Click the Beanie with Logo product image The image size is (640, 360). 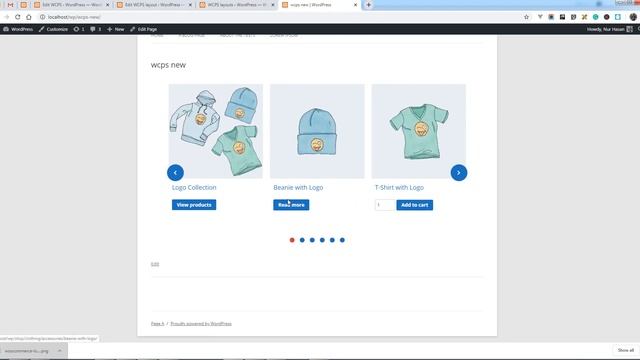click(x=317, y=131)
